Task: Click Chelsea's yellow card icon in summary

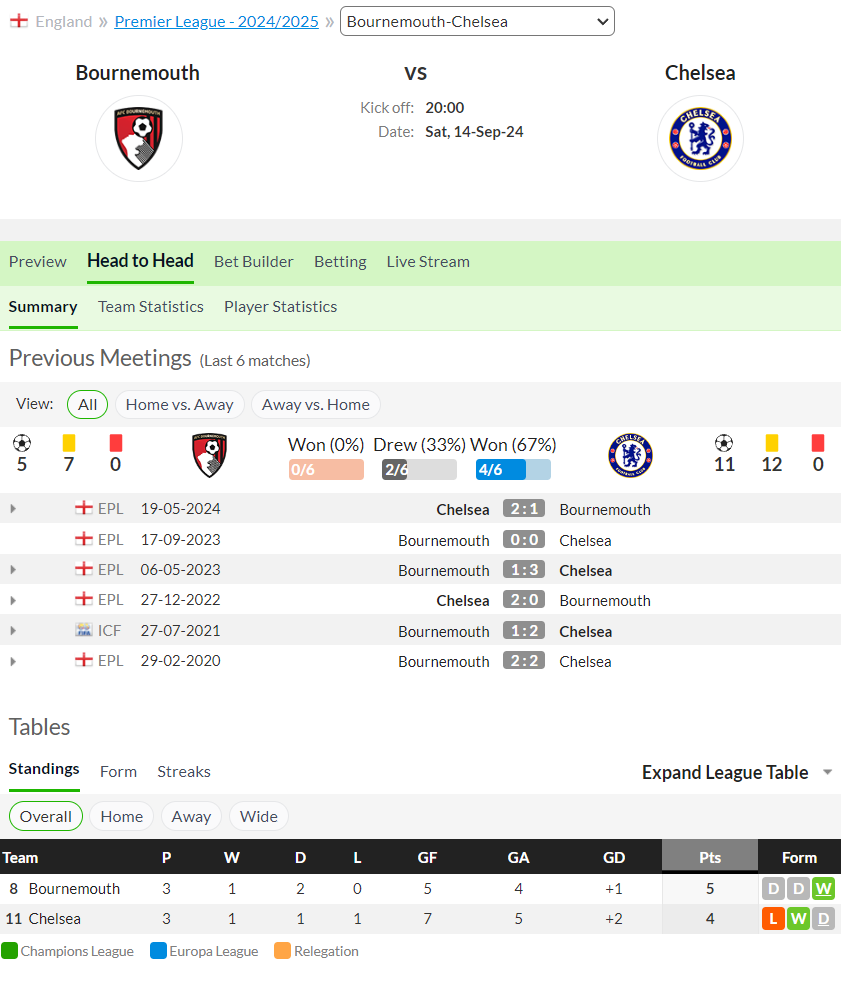Action: pyautogui.click(x=771, y=443)
